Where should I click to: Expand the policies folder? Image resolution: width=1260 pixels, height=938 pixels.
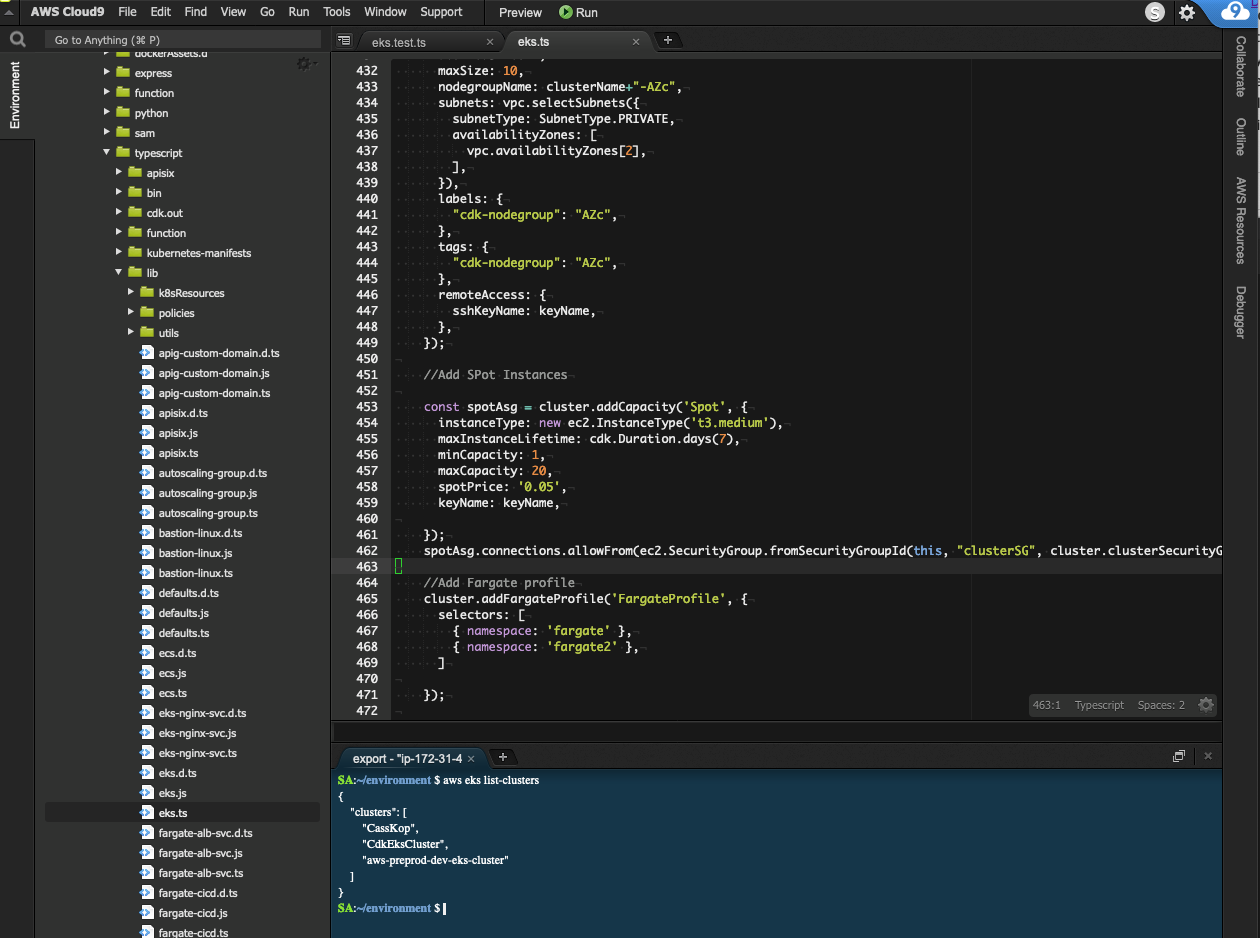(x=132, y=313)
